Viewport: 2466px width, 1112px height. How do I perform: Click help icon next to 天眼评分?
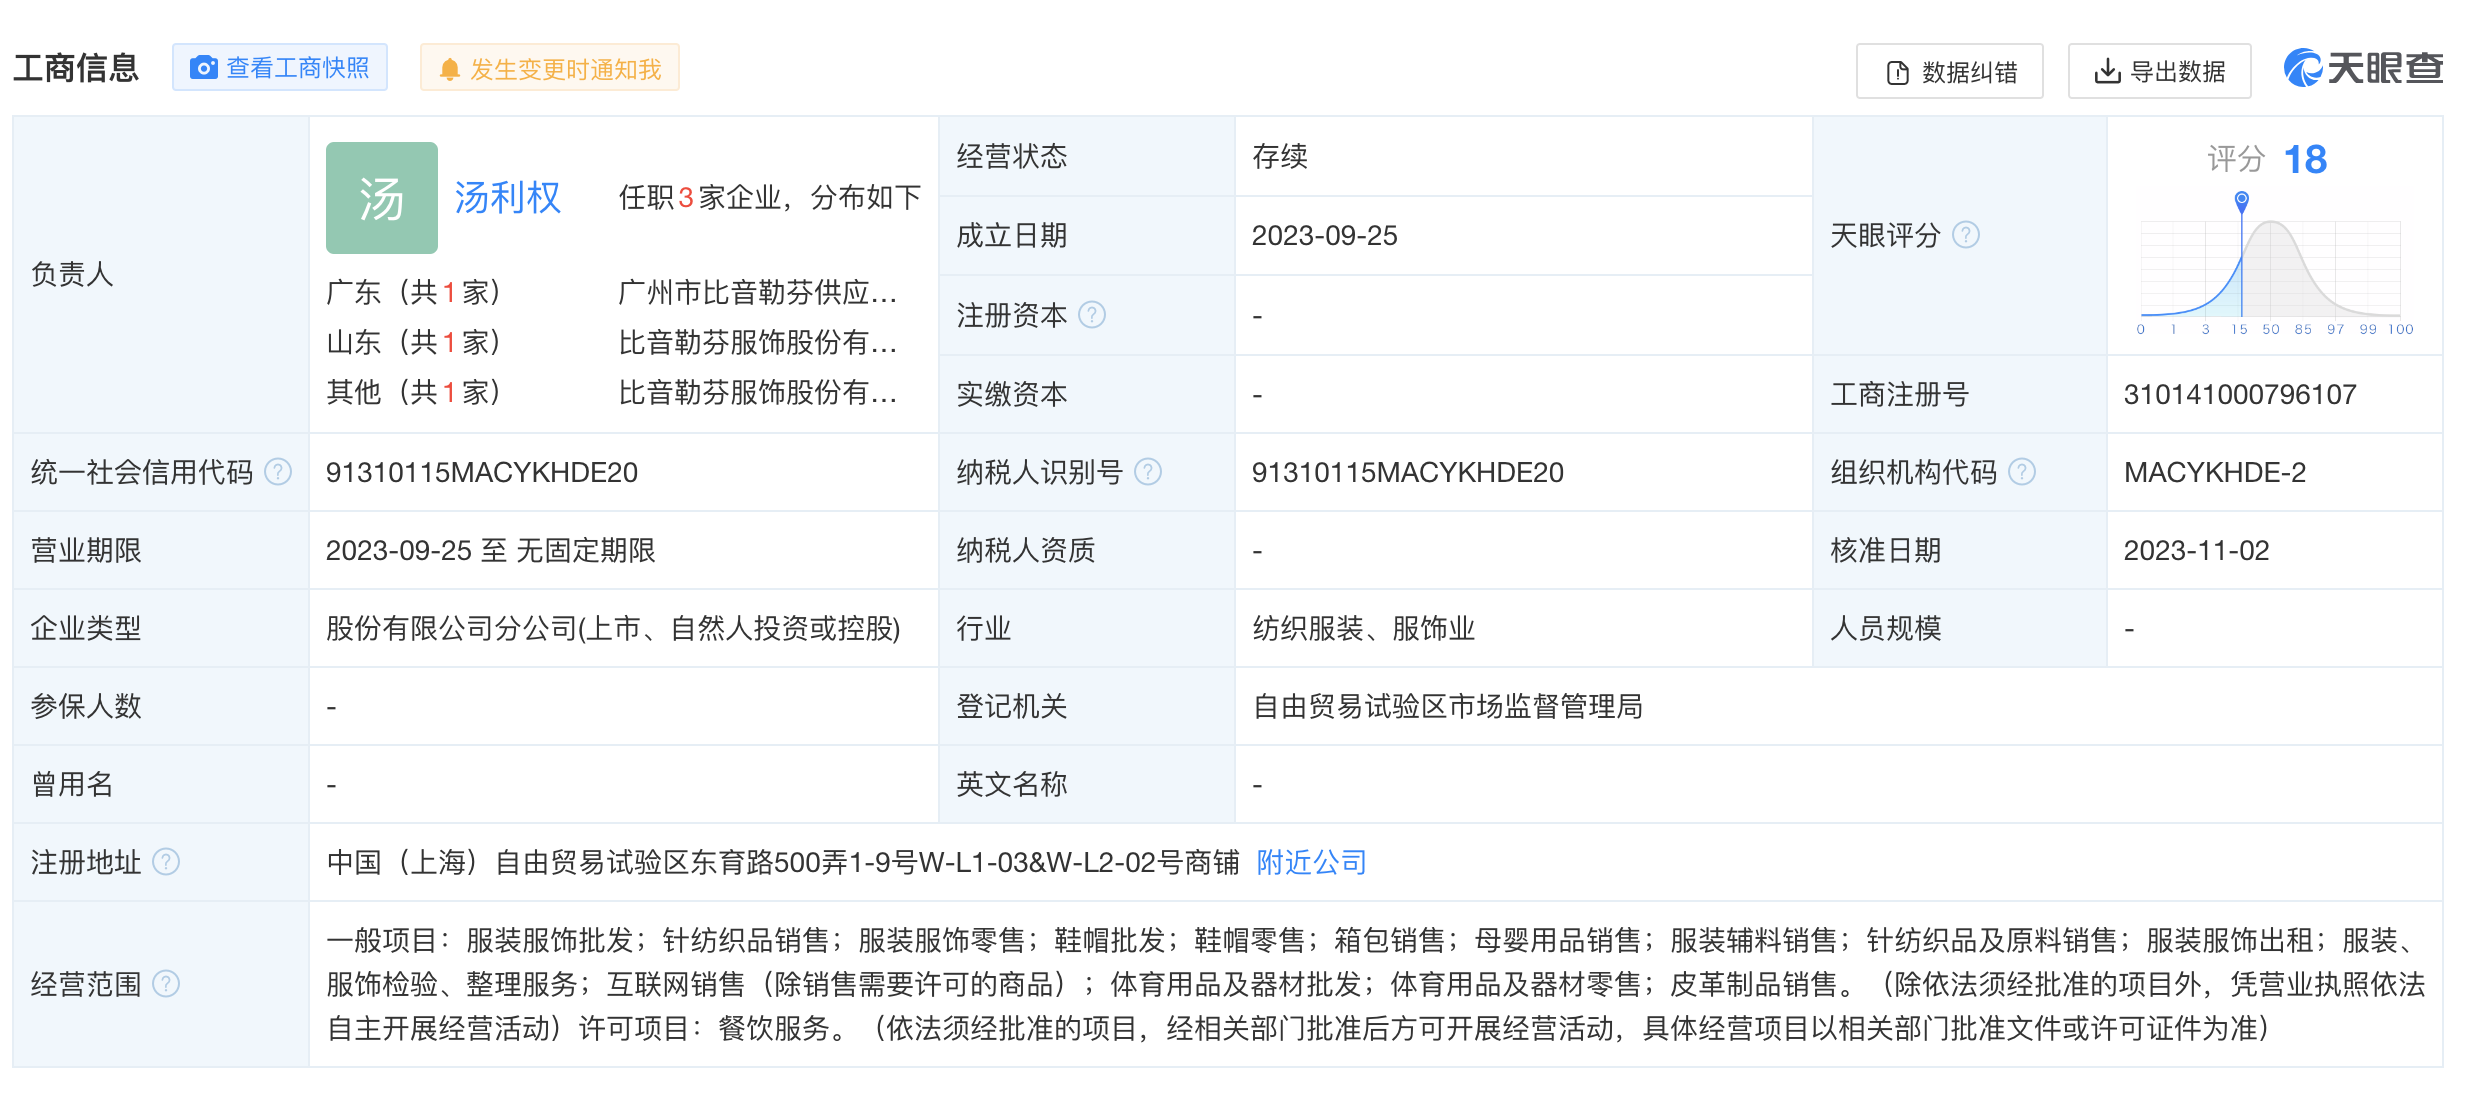[1966, 235]
